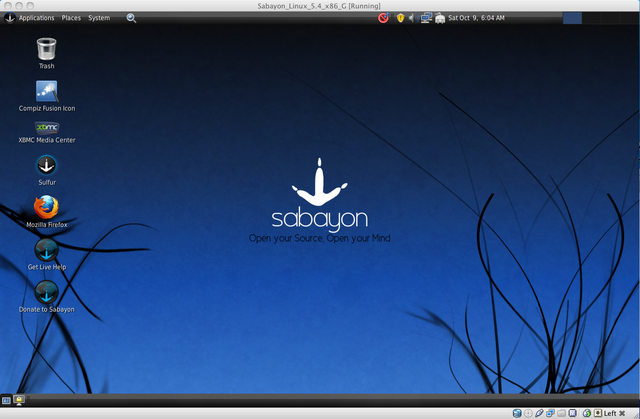Select the Trash desktop icon
Image resolution: width=640 pixels, height=419 pixels.
point(47,53)
